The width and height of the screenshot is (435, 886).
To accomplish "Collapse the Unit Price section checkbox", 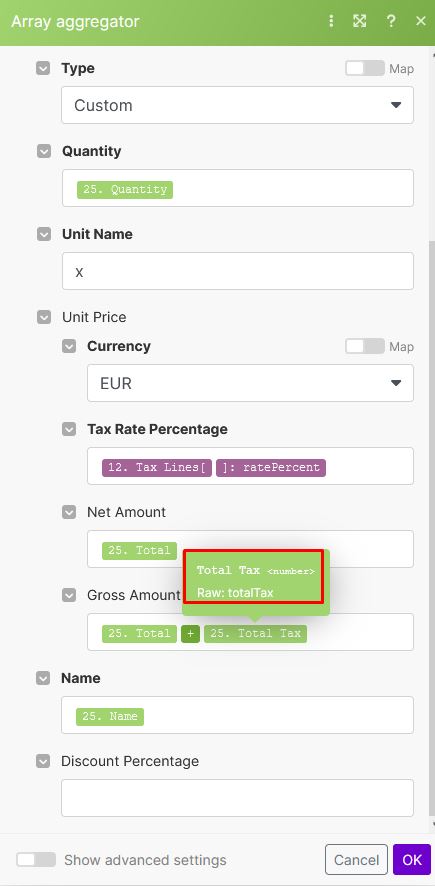I will [44, 318].
